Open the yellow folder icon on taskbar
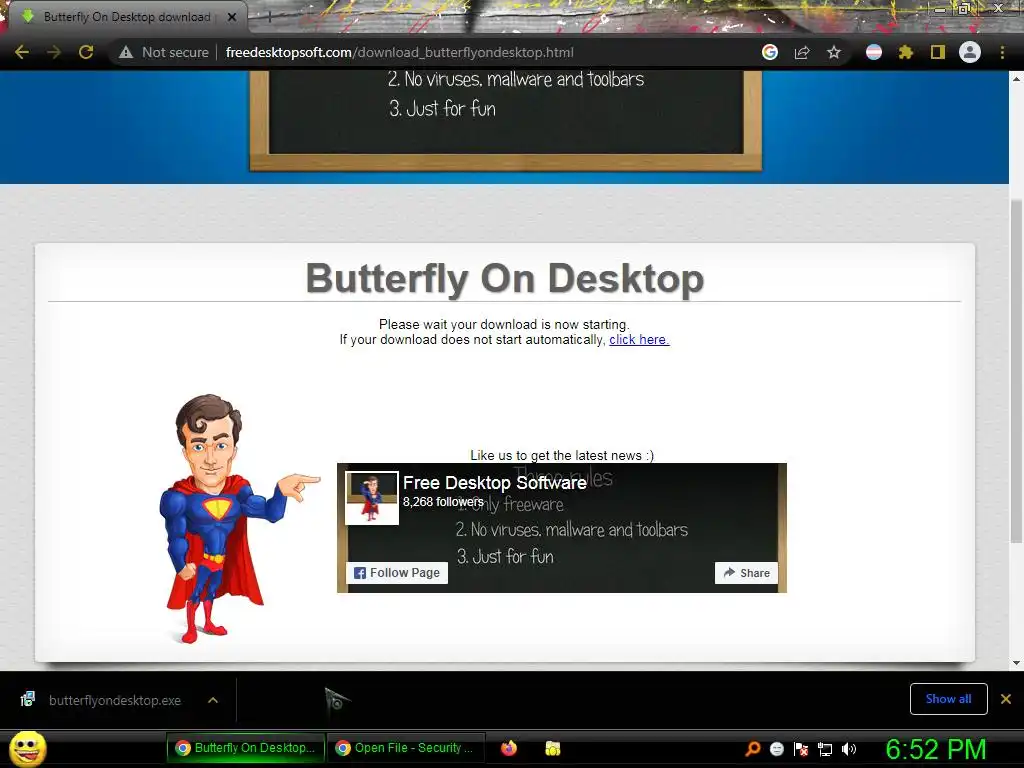The width and height of the screenshot is (1024, 768). click(x=552, y=748)
